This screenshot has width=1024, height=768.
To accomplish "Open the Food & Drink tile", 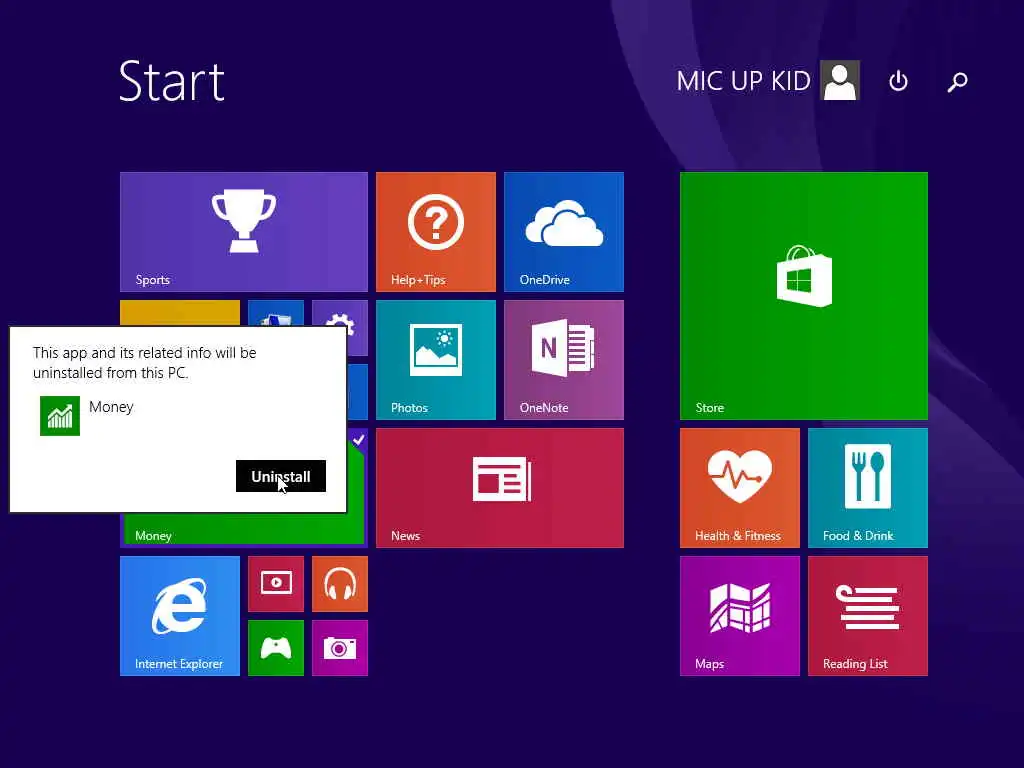I will click(867, 488).
